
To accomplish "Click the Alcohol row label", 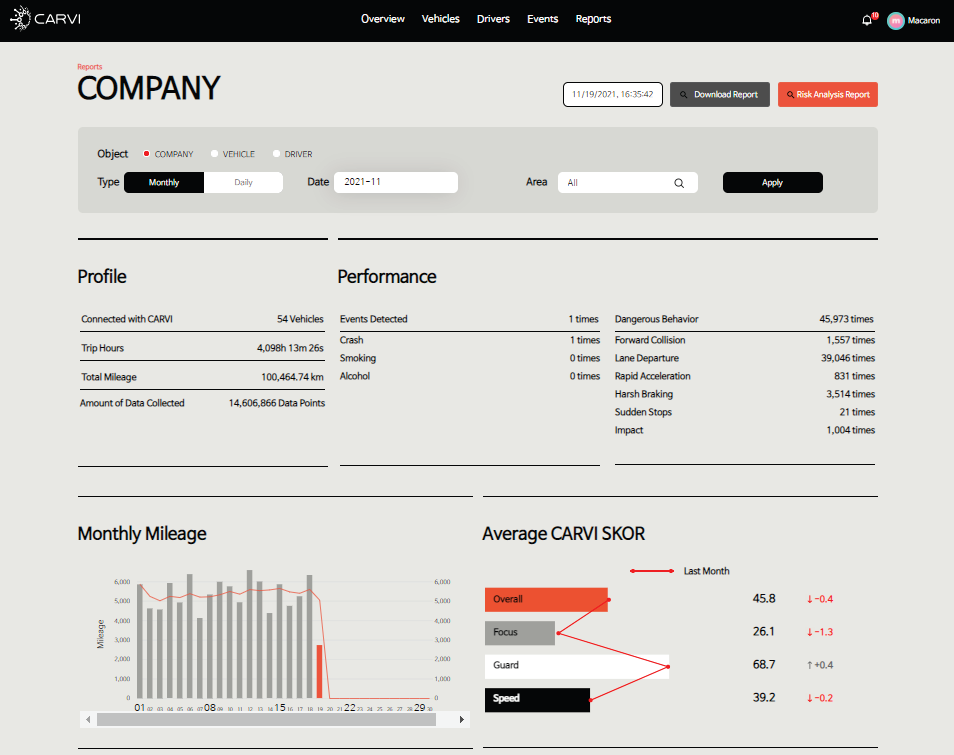I will [355, 376].
